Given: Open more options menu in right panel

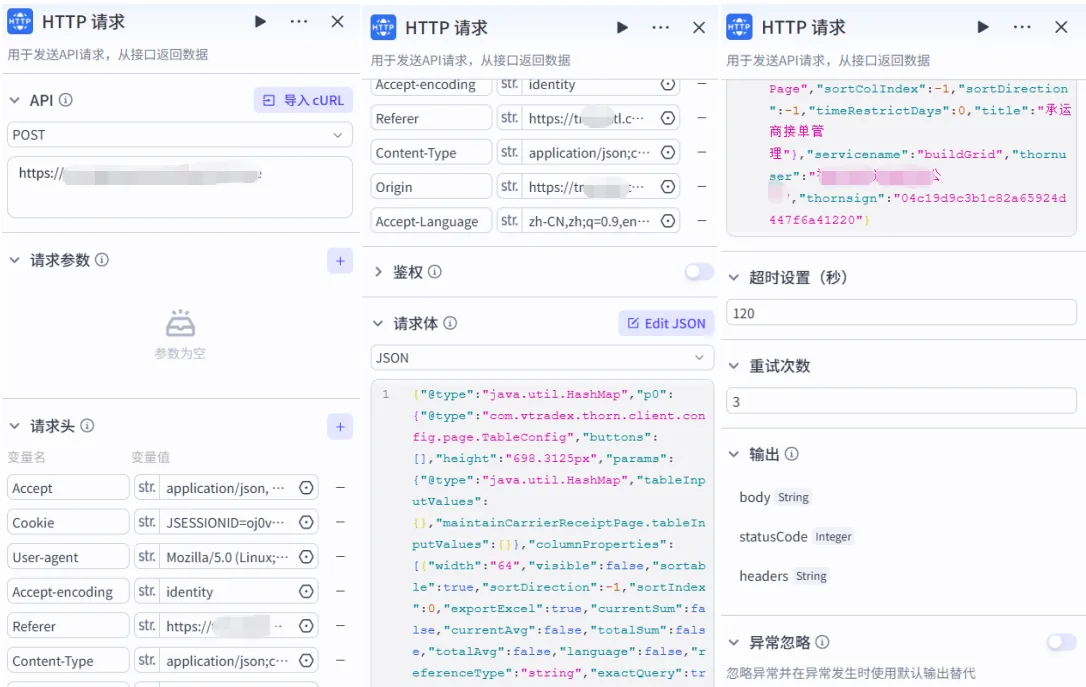Looking at the screenshot, I should (1022, 27).
